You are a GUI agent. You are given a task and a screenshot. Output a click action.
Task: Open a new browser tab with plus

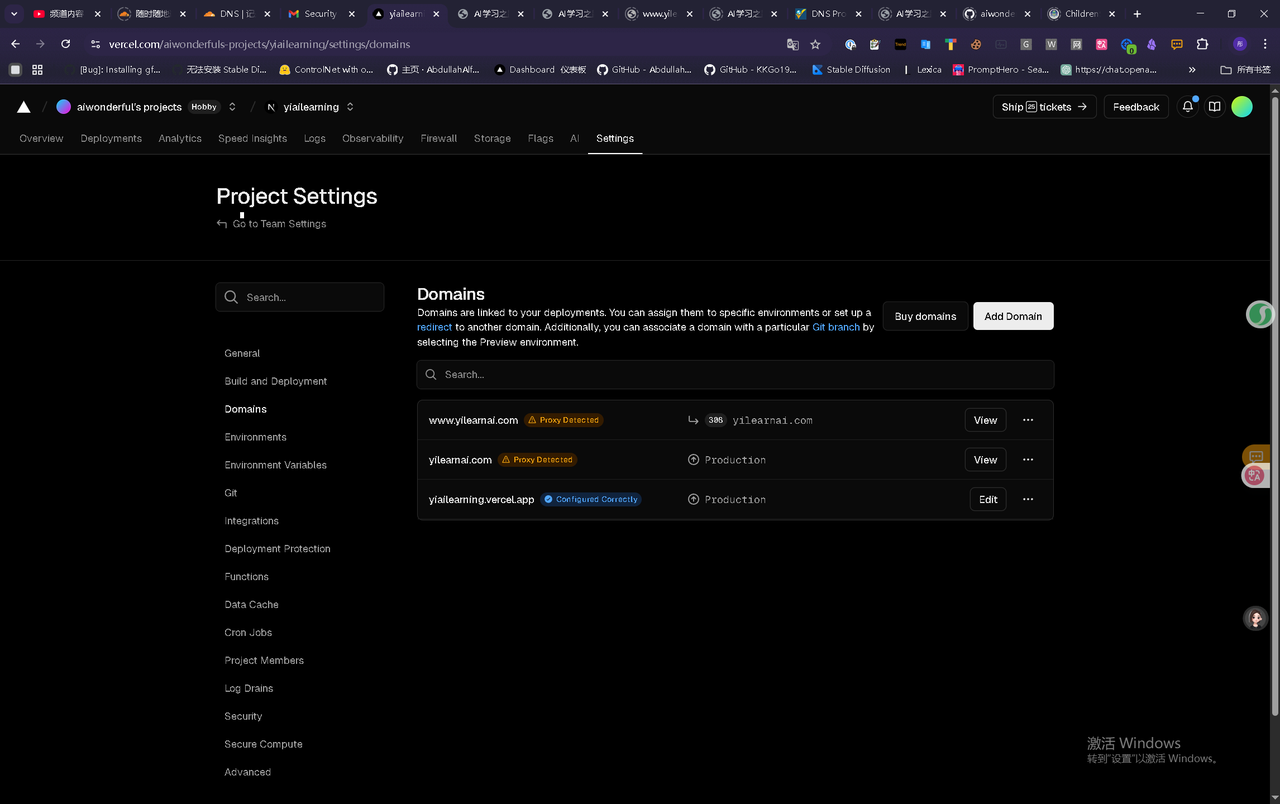click(x=1137, y=14)
